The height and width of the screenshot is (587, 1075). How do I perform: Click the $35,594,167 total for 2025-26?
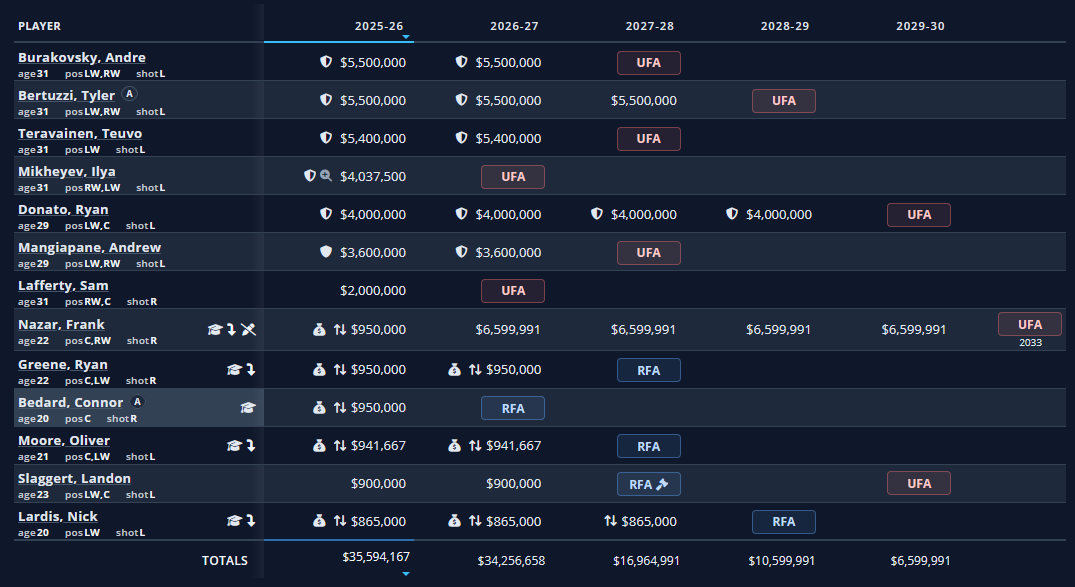[376, 557]
